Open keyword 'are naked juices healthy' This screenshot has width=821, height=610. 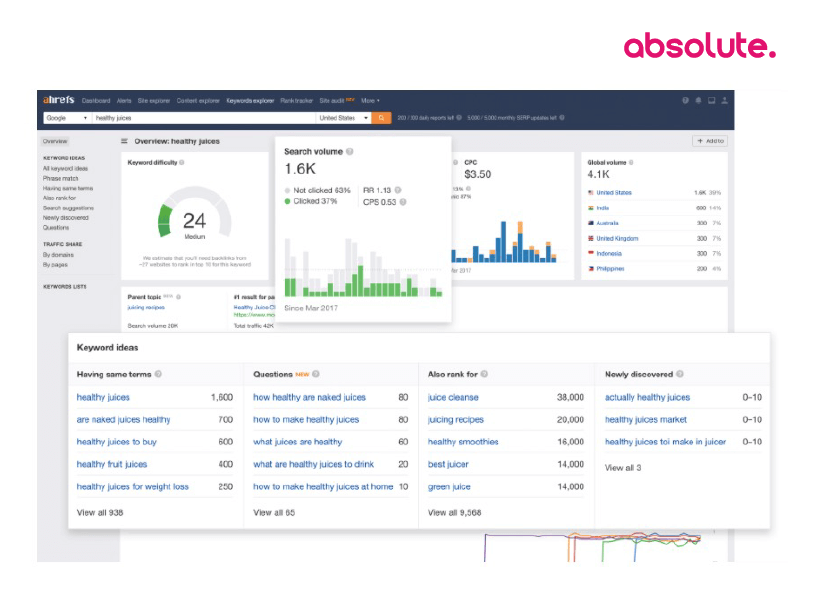(124, 419)
